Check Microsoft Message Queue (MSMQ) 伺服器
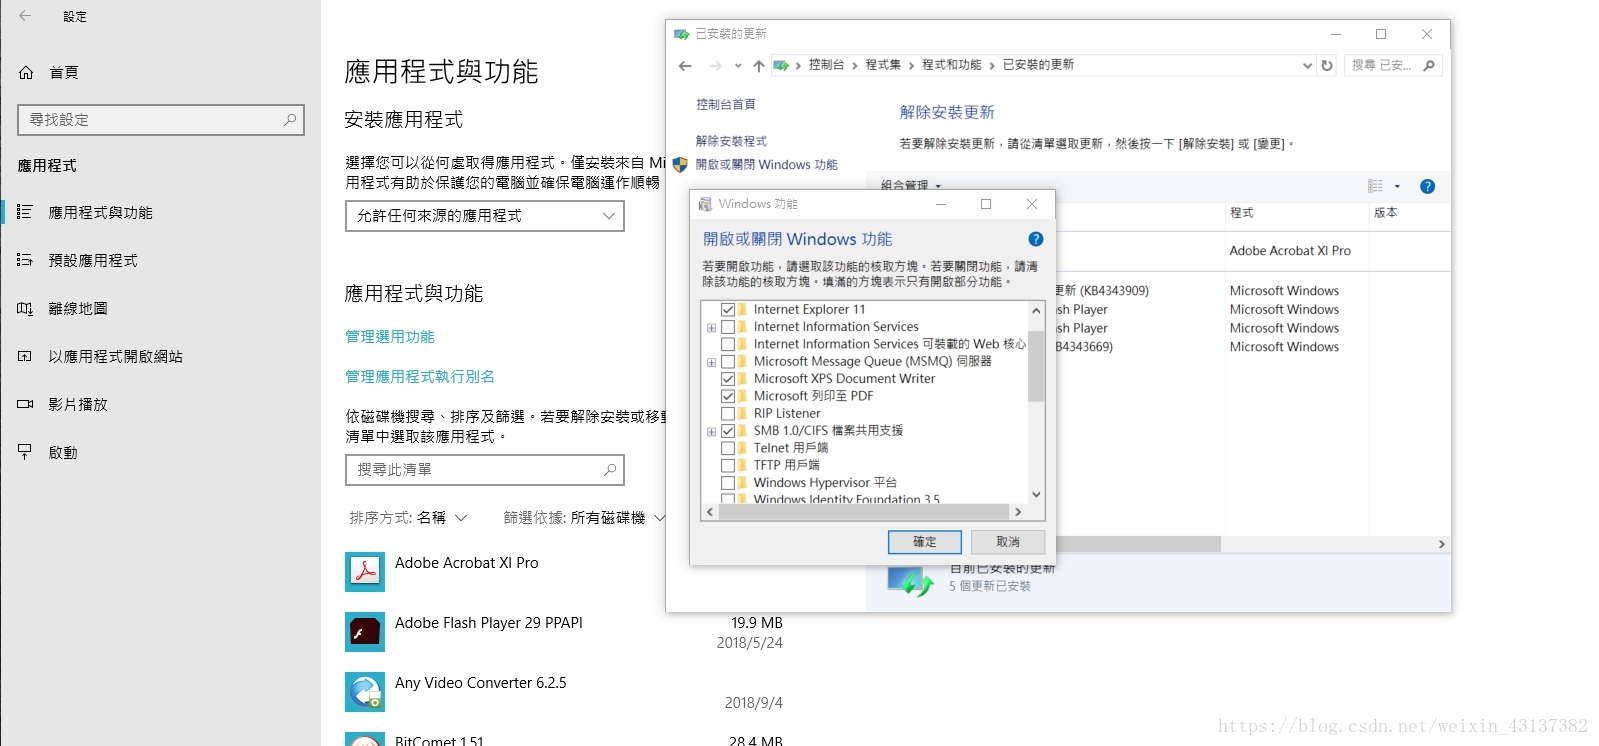Viewport: 1599px width, 746px height. (x=728, y=362)
